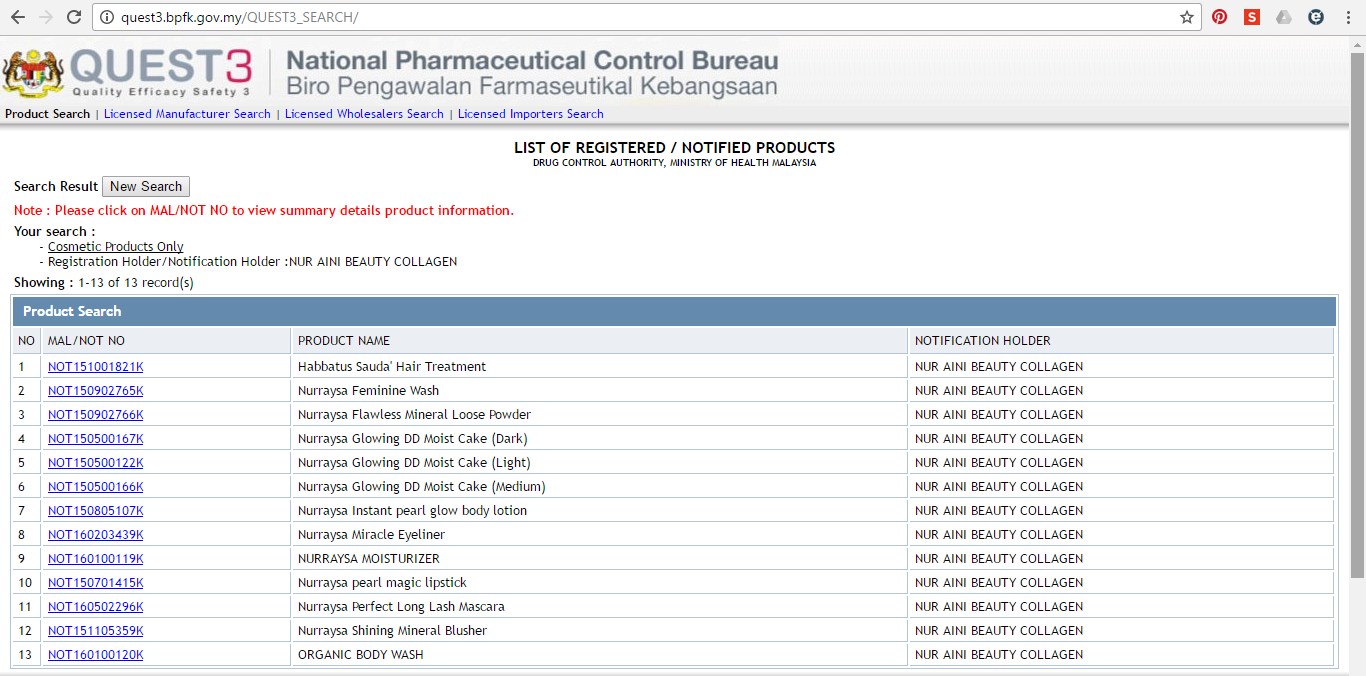Reload the page with the refresh icon

pos(74,17)
